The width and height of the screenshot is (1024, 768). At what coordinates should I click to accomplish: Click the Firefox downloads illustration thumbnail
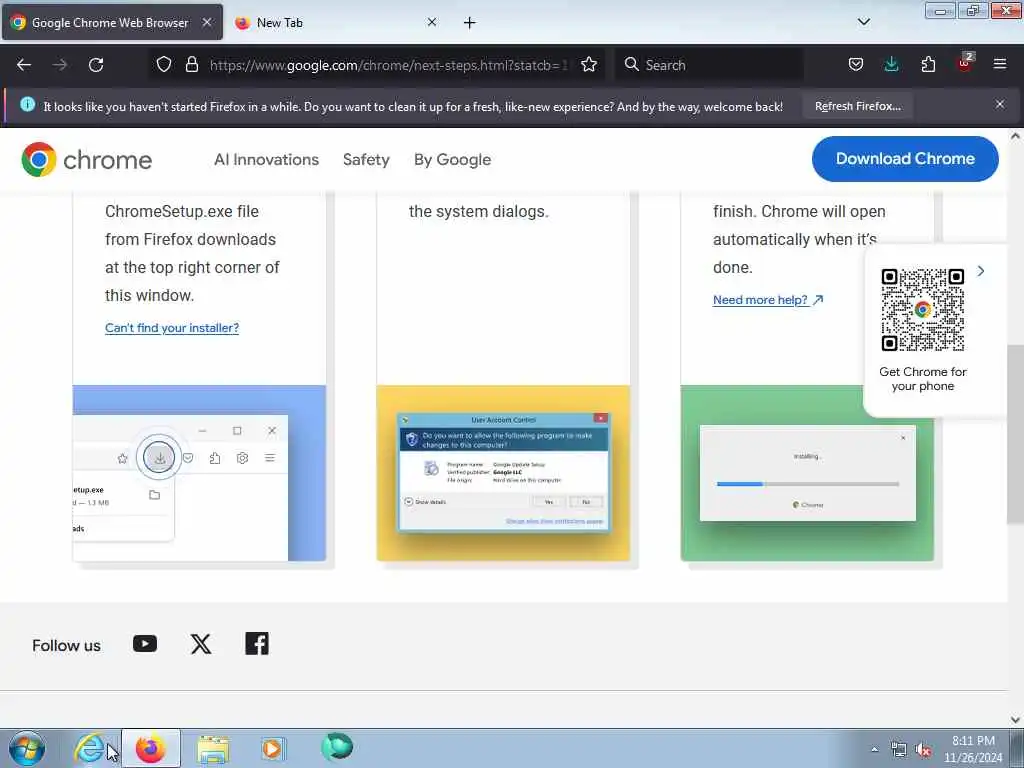(199, 473)
